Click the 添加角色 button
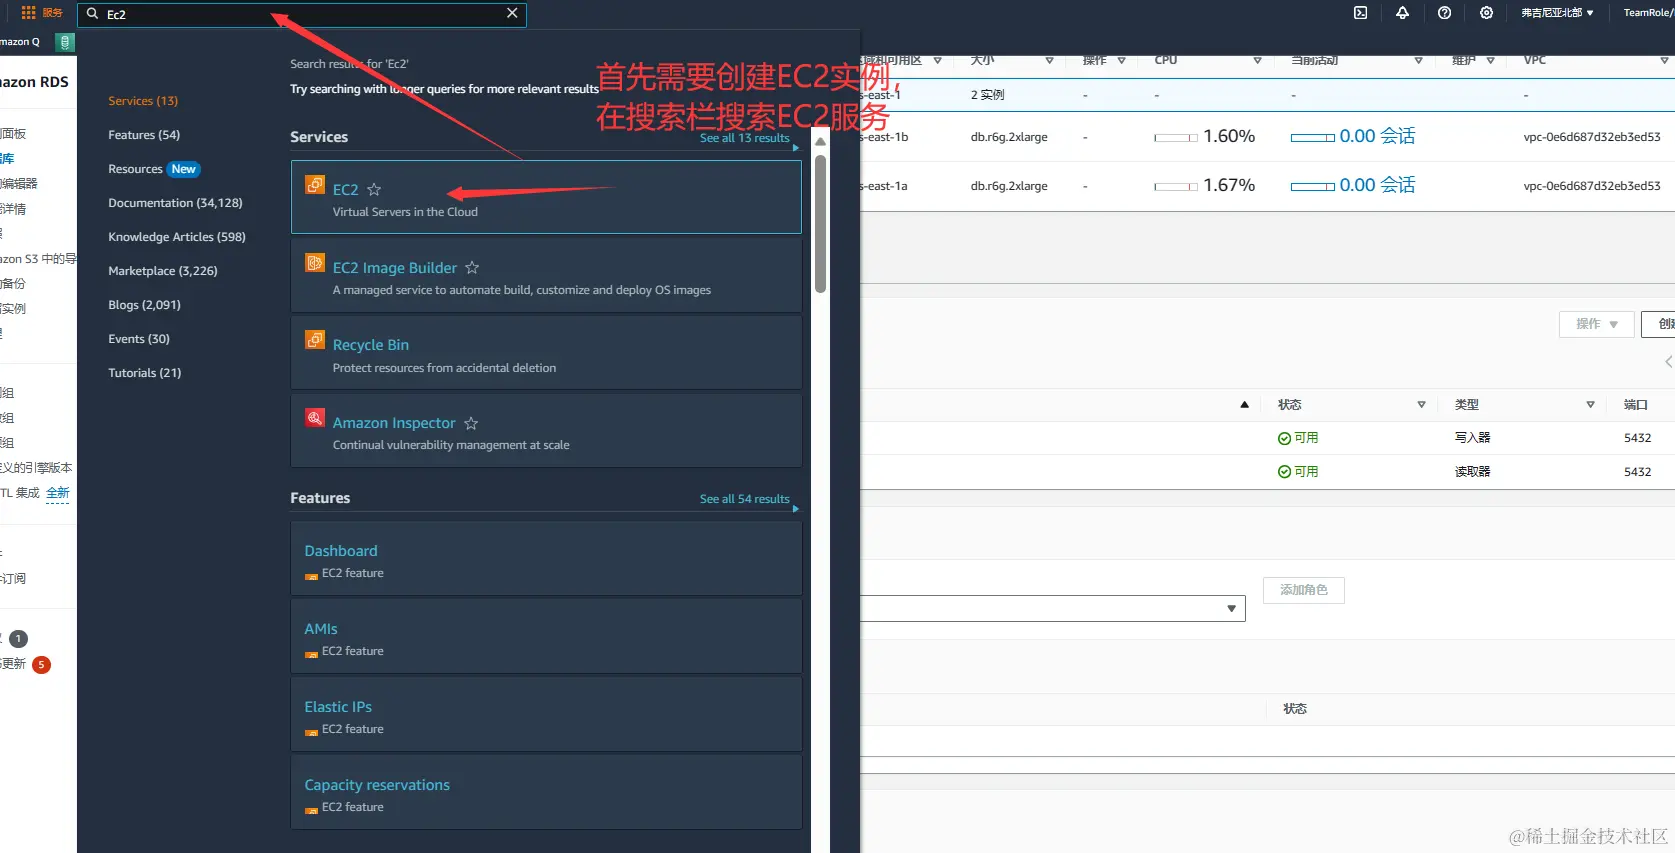The image size is (1675, 853). coord(1304,590)
